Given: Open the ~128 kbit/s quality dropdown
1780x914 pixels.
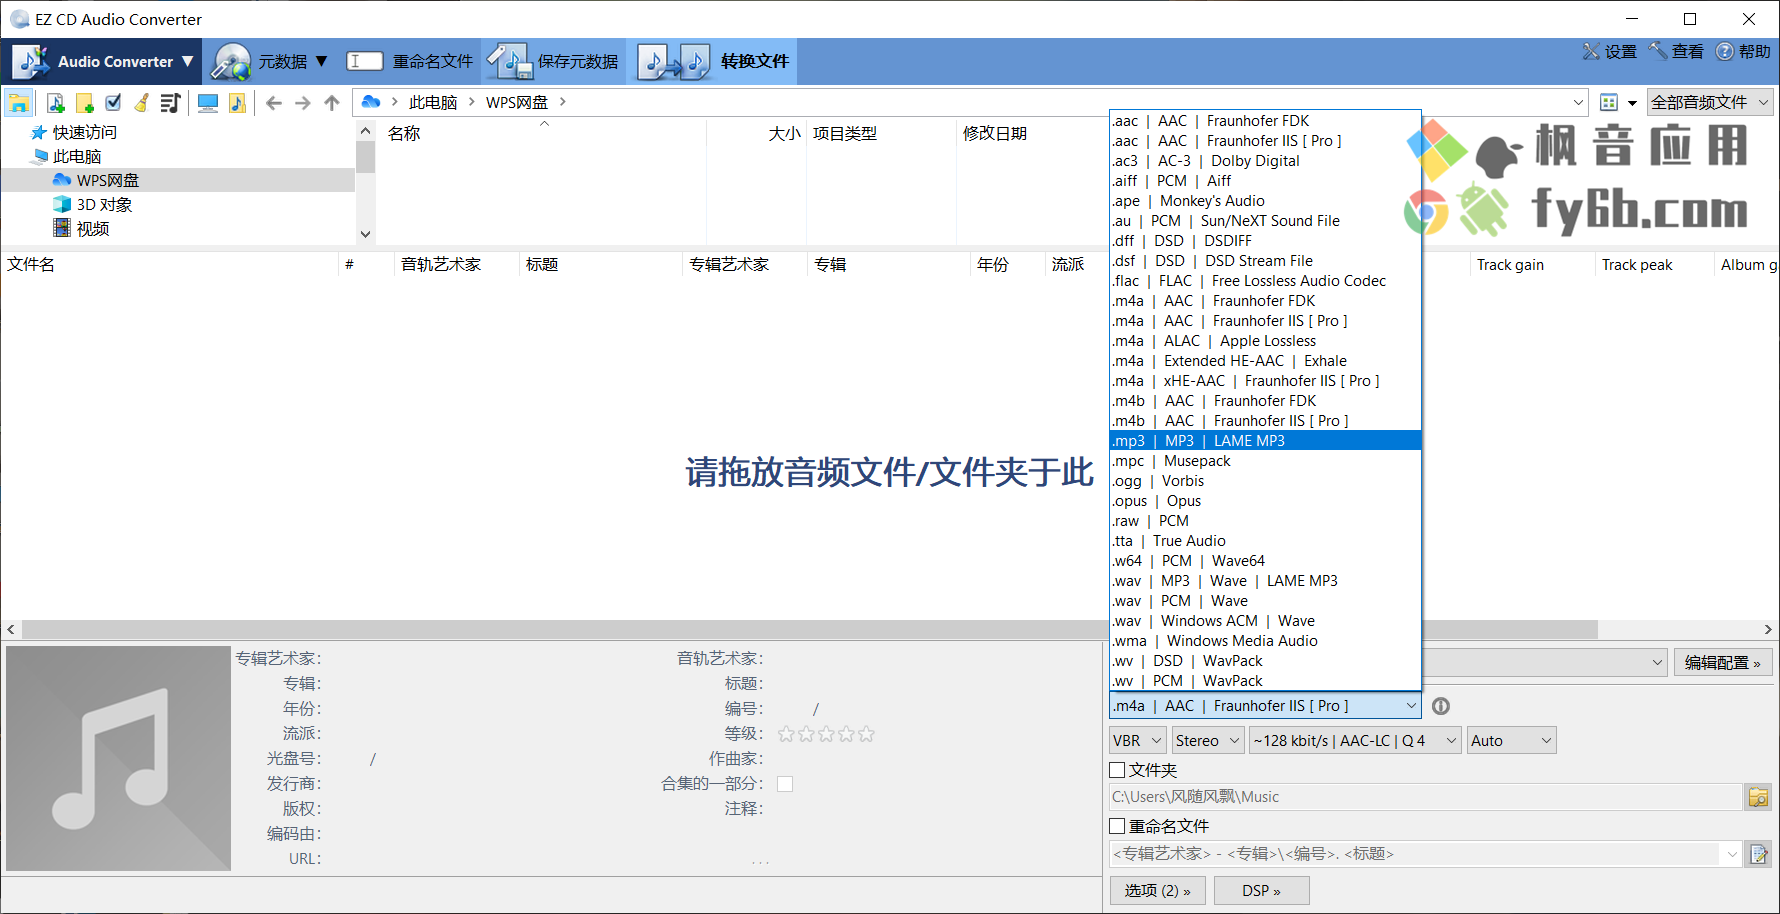Looking at the screenshot, I should click(1355, 741).
